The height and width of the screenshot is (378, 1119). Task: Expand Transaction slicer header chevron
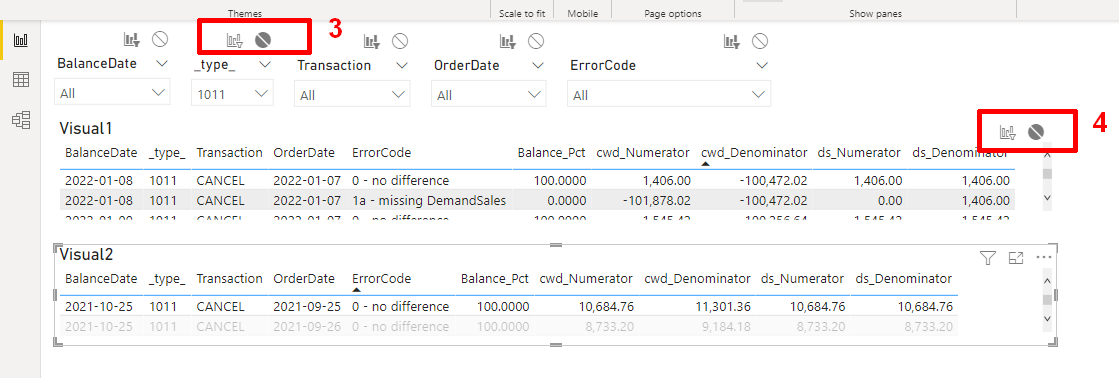(x=402, y=65)
